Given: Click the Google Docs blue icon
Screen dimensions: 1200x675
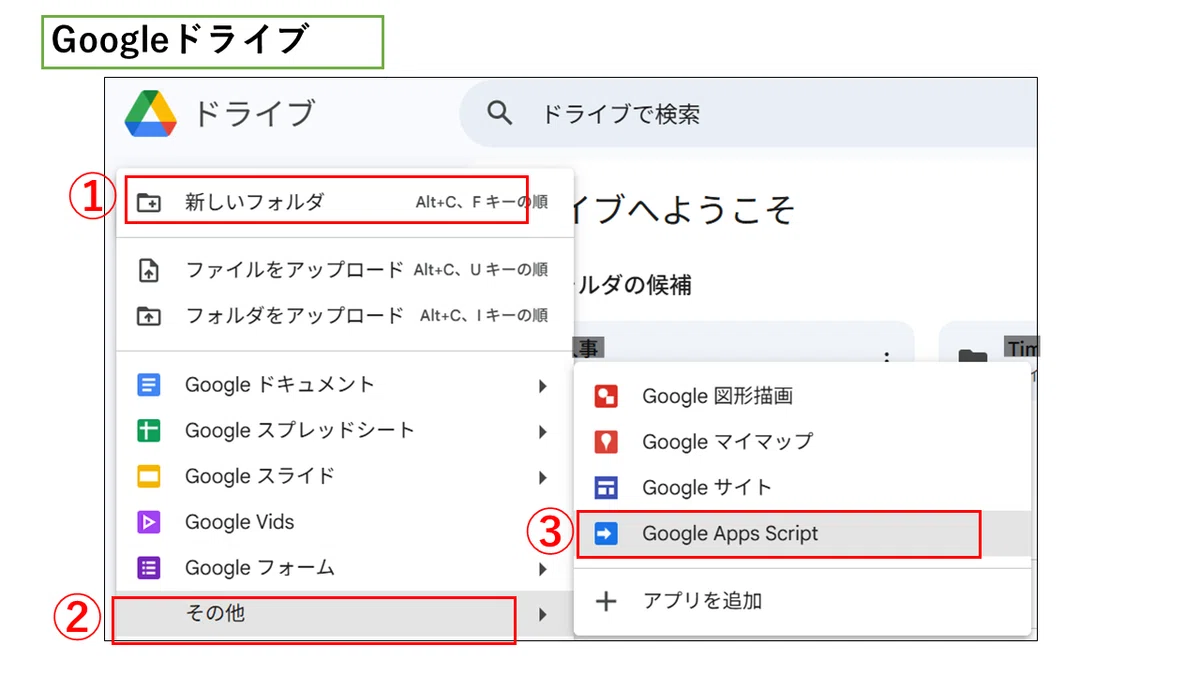Looking at the screenshot, I should click(149, 384).
